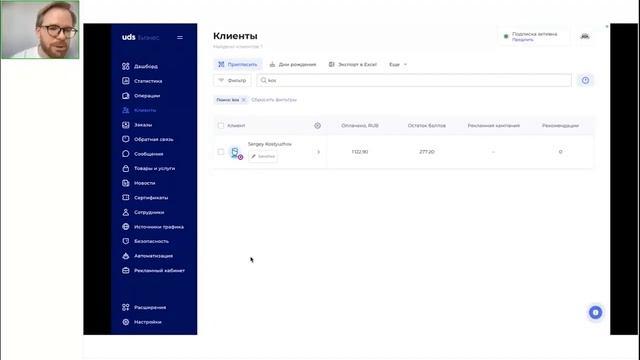Click the Автоматизация sidebar icon
640x360 pixels.
[x=126, y=256]
